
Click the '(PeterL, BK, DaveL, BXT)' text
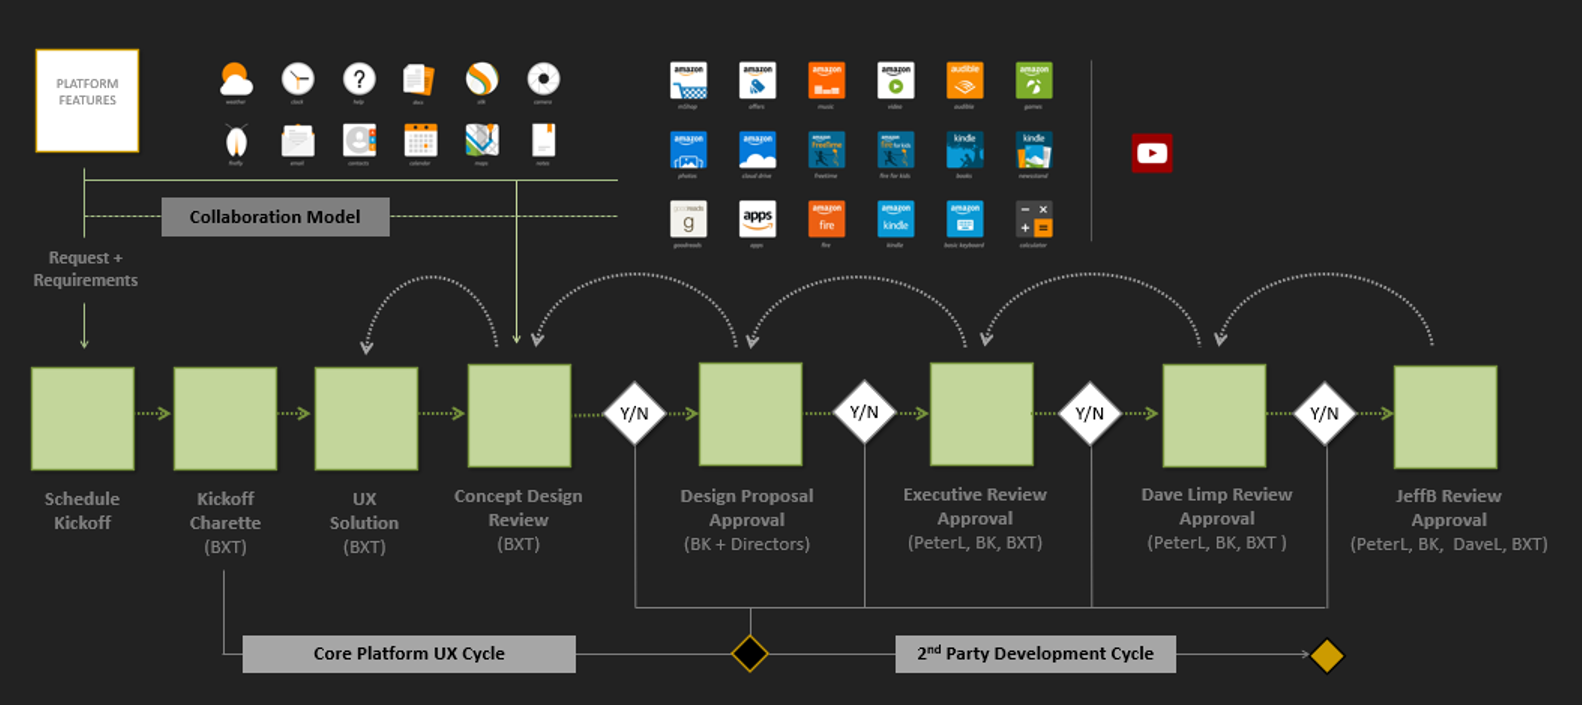point(1449,544)
